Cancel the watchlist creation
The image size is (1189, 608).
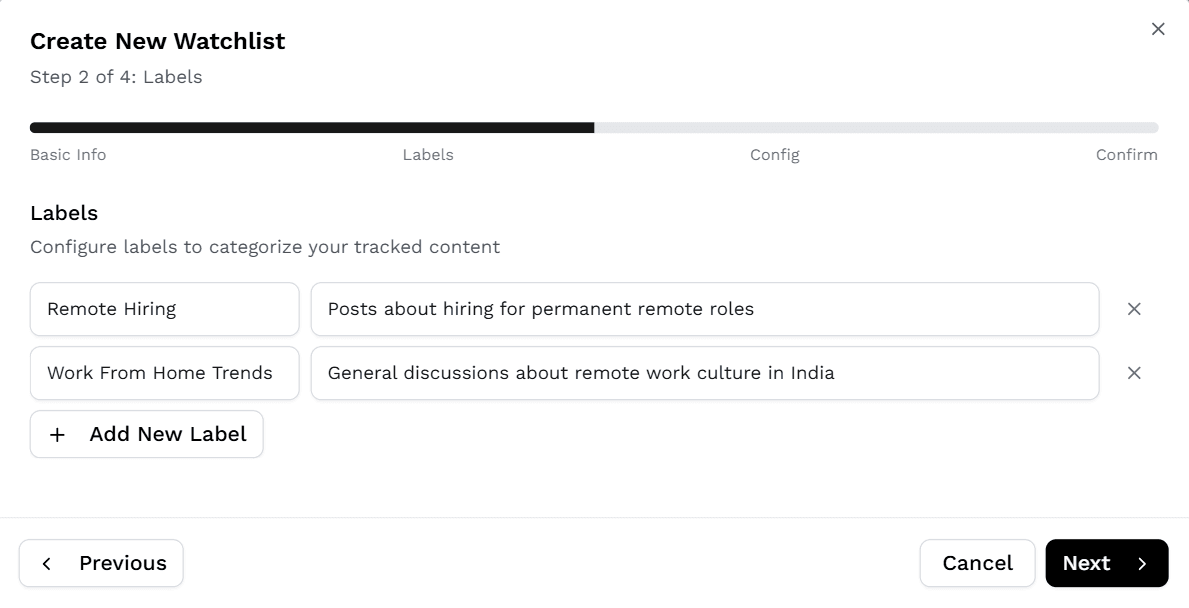click(x=977, y=563)
